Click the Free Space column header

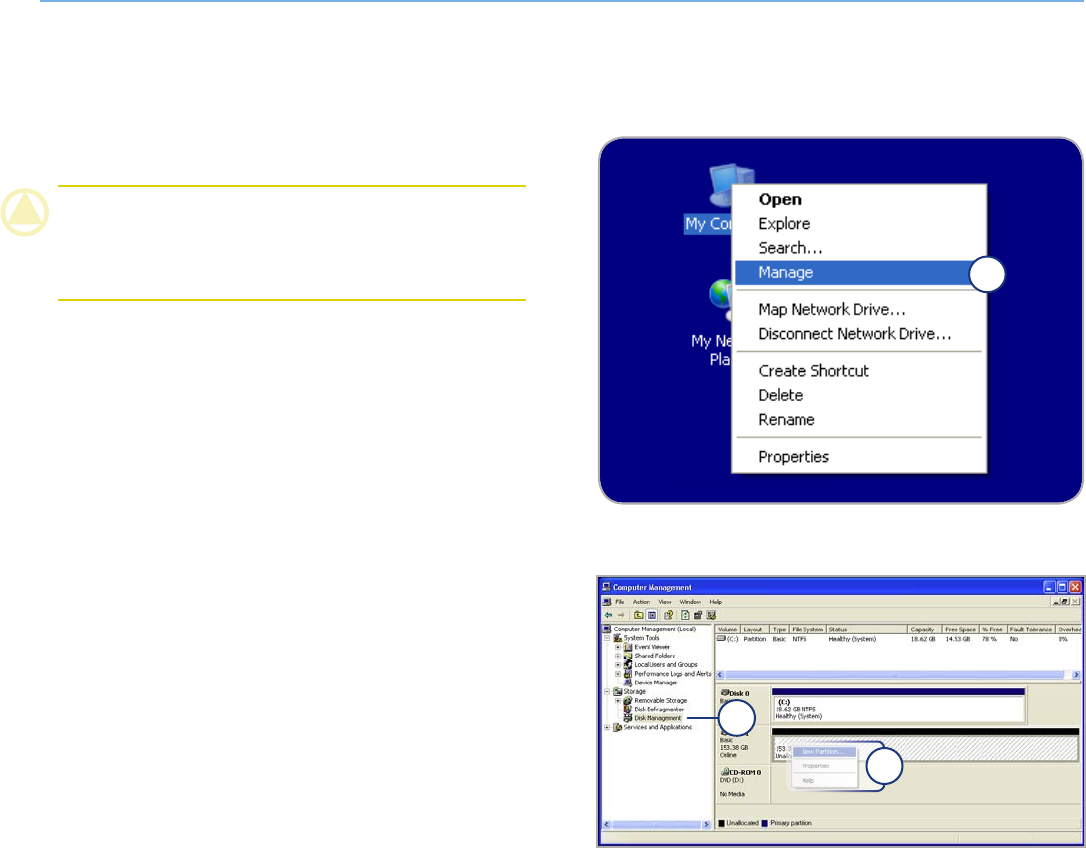[x=961, y=629]
